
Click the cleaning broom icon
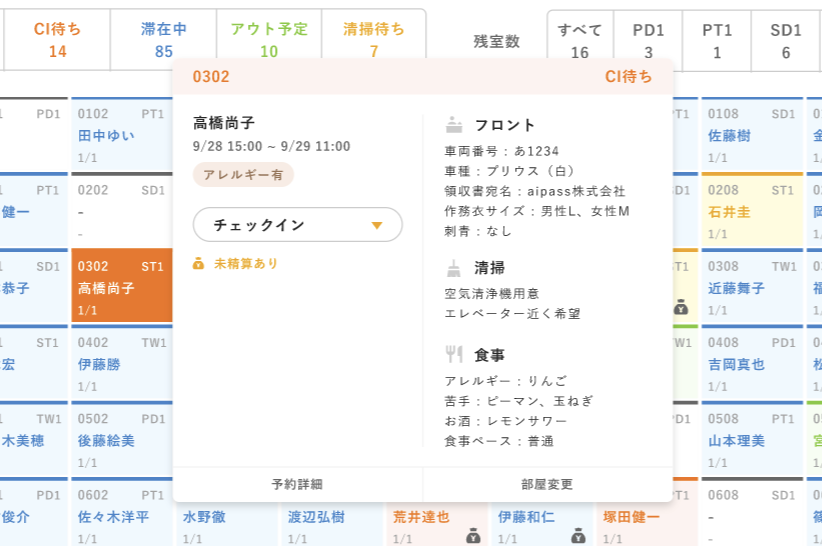(x=454, y=268)
